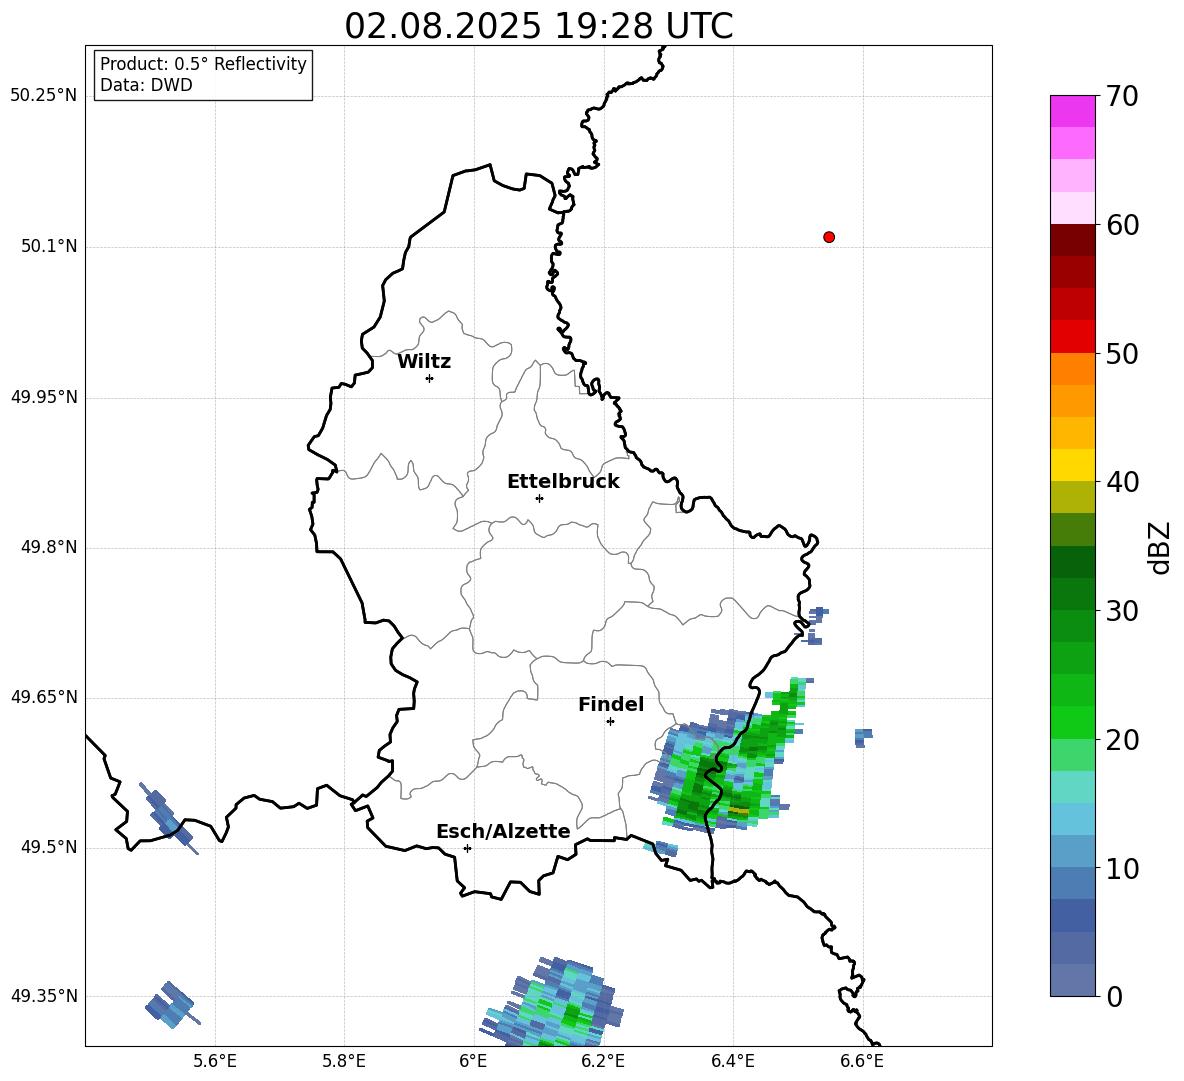Click the dBZ colorbar label
Viewport: 1184px width, 1081px height.
[x=1159, y=547]
